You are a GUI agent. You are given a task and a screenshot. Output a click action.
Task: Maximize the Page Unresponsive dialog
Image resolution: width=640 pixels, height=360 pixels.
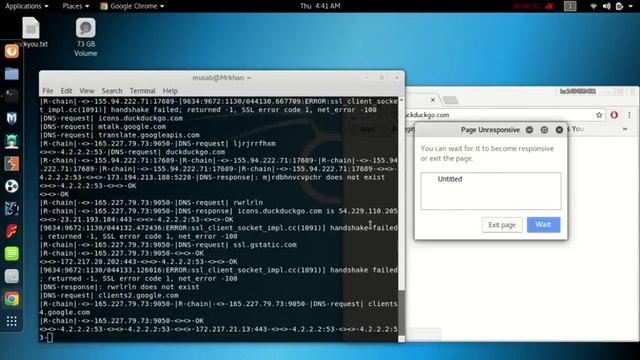544,130
